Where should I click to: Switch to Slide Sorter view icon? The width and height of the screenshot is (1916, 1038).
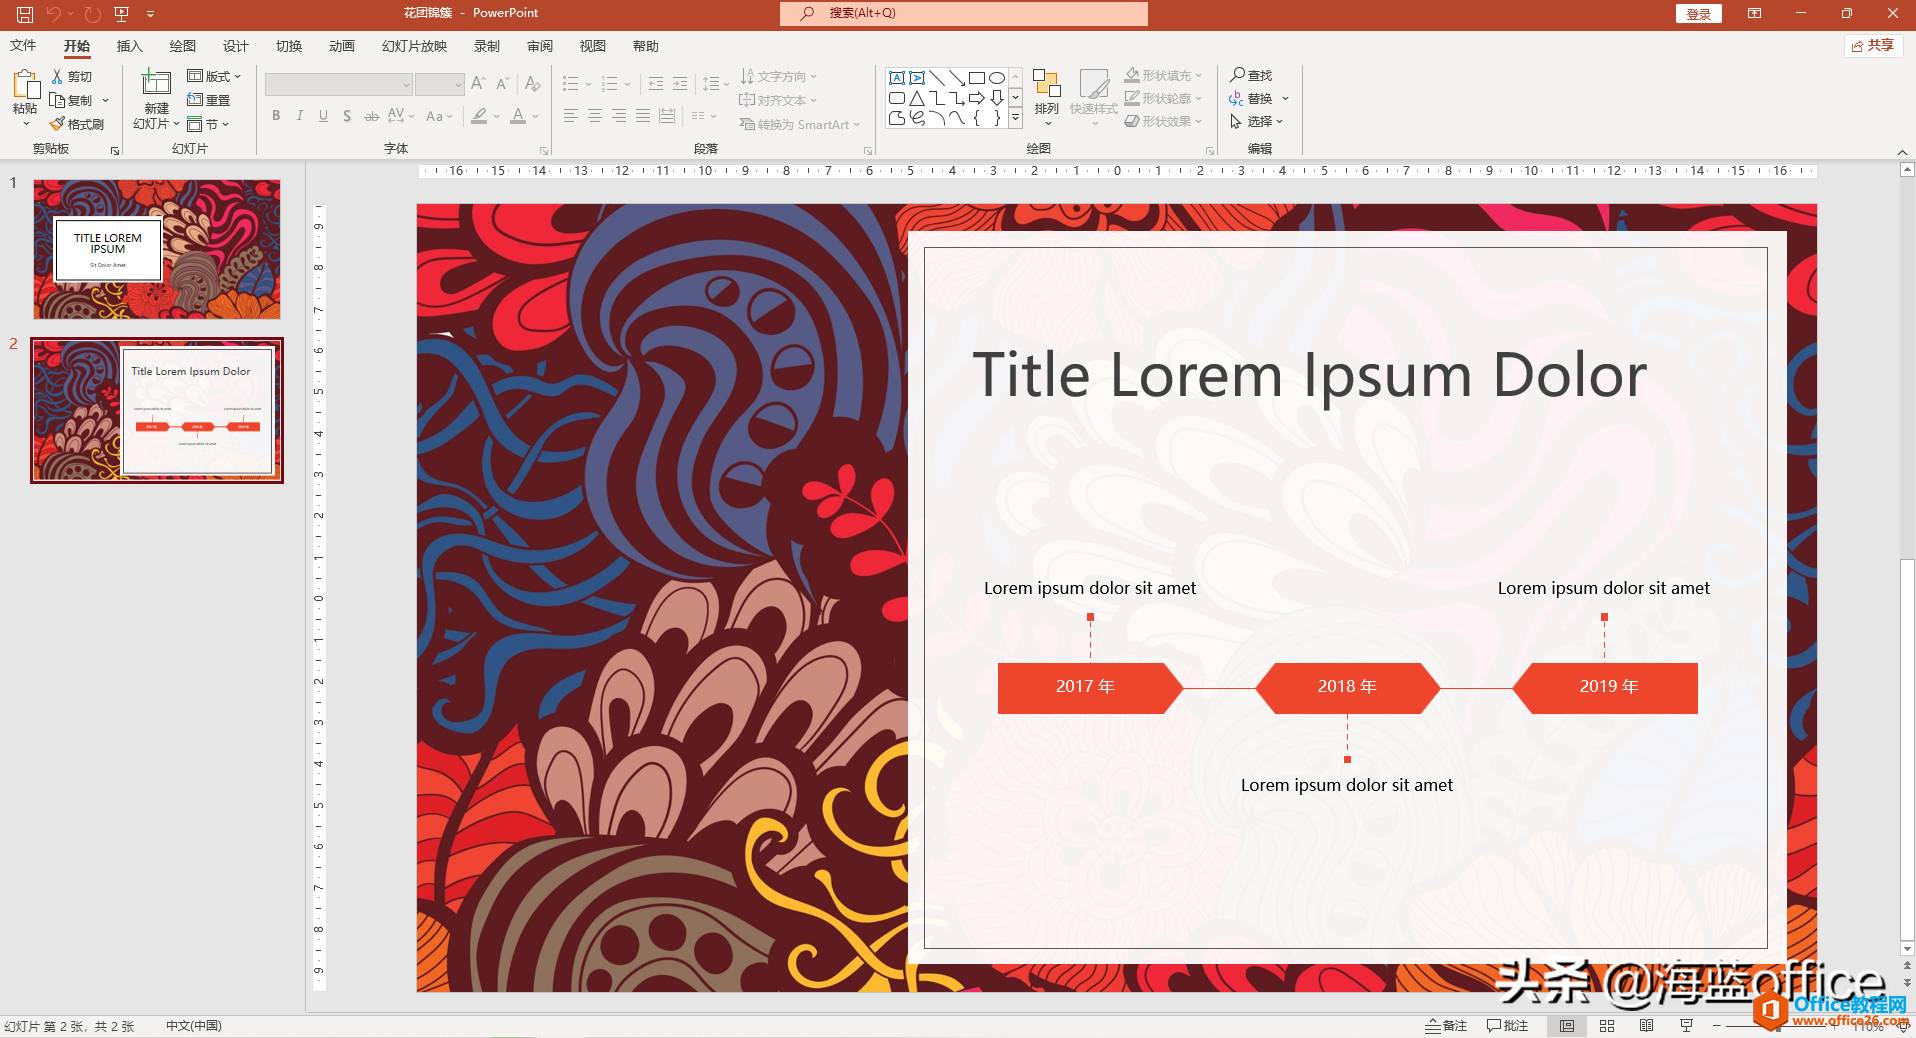[1607, 1025]
